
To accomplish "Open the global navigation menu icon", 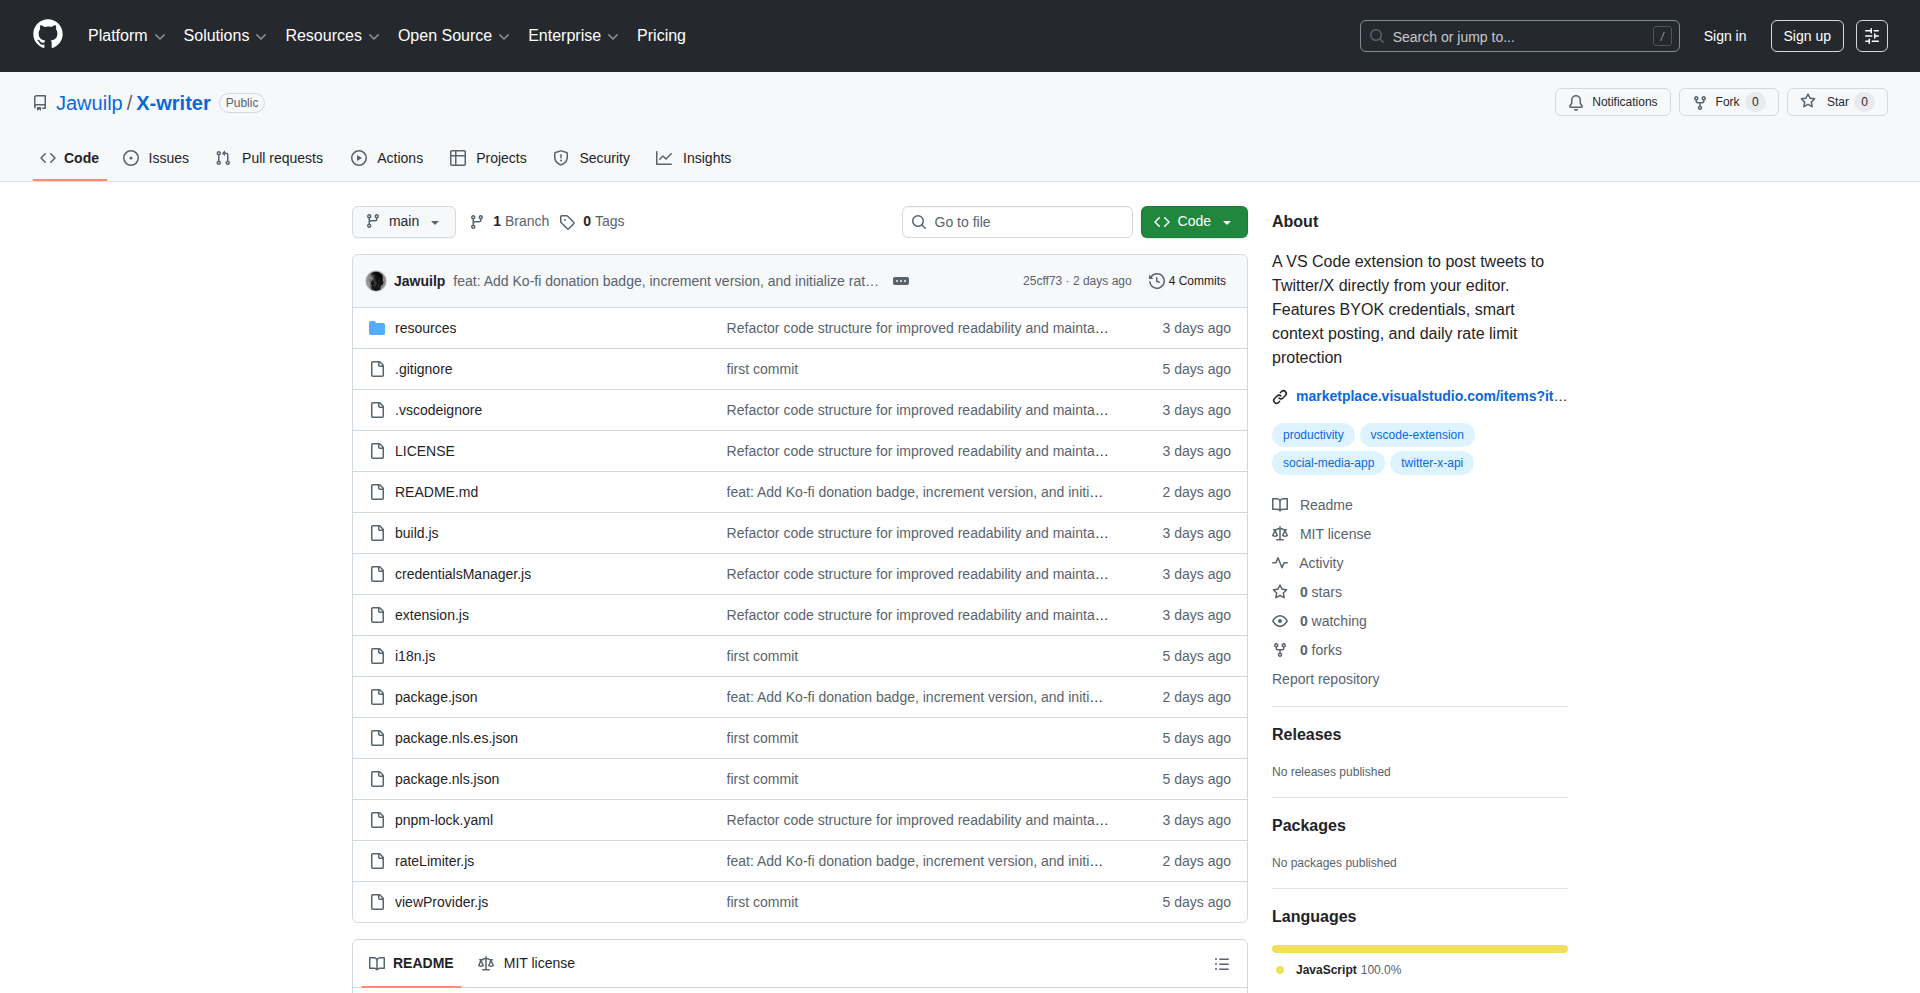I will pyautogui.click(x=1871, y=36).
